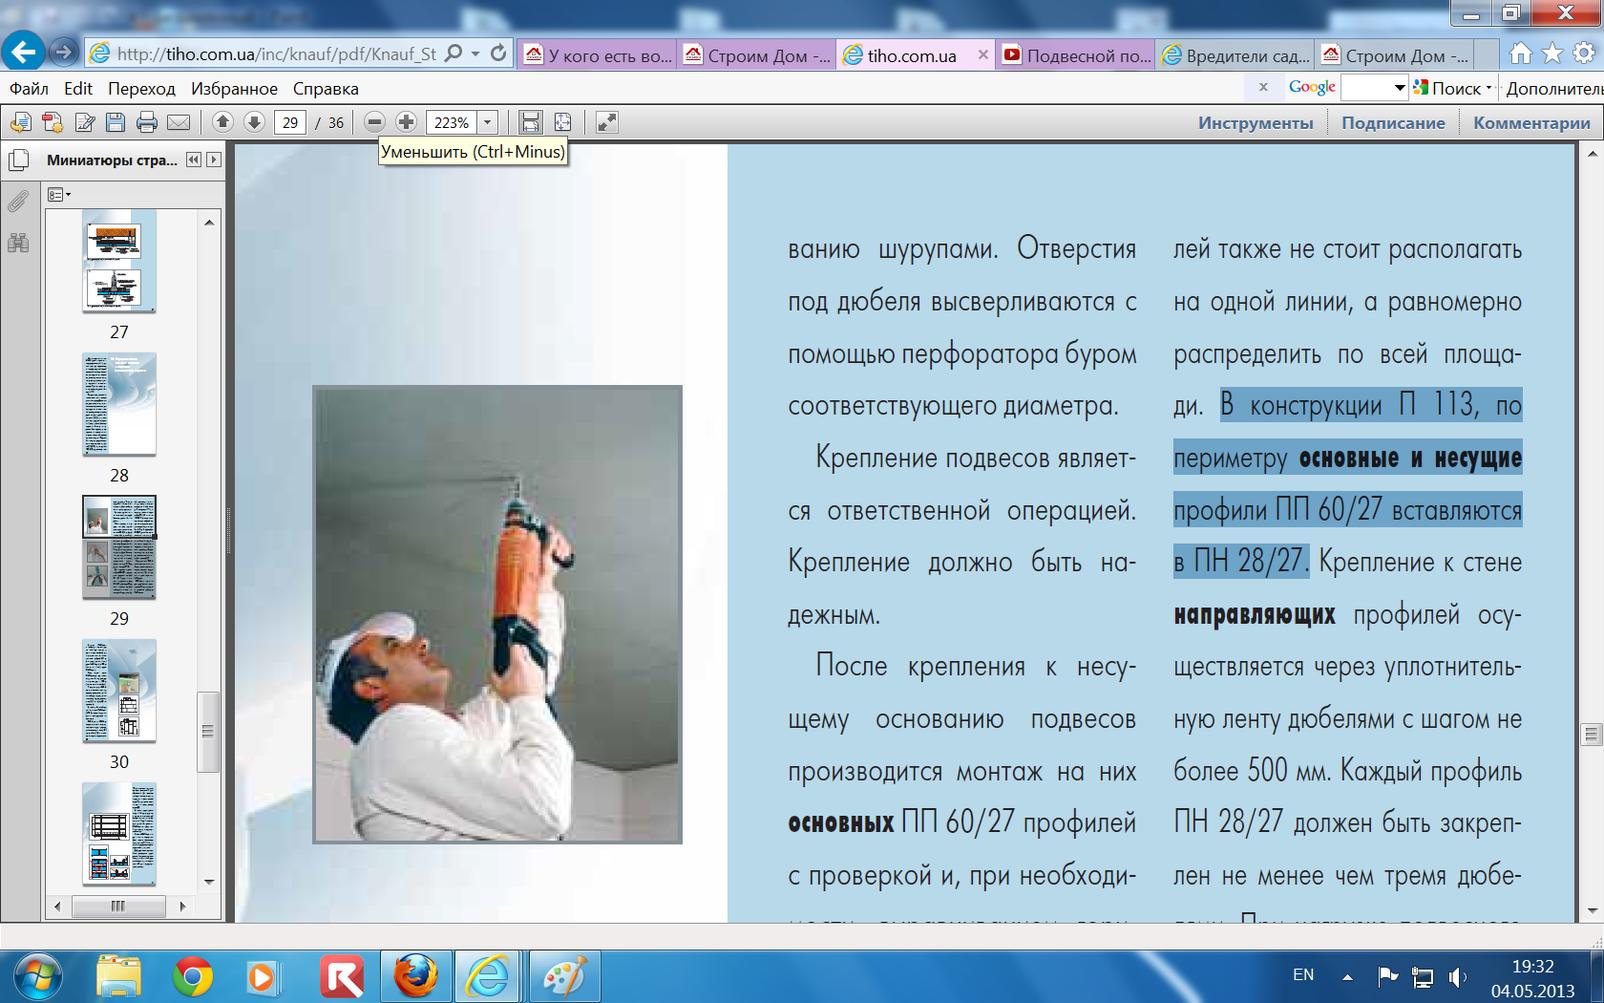Open the Справка menu
1604x1003 pixels.
(326, 88)
